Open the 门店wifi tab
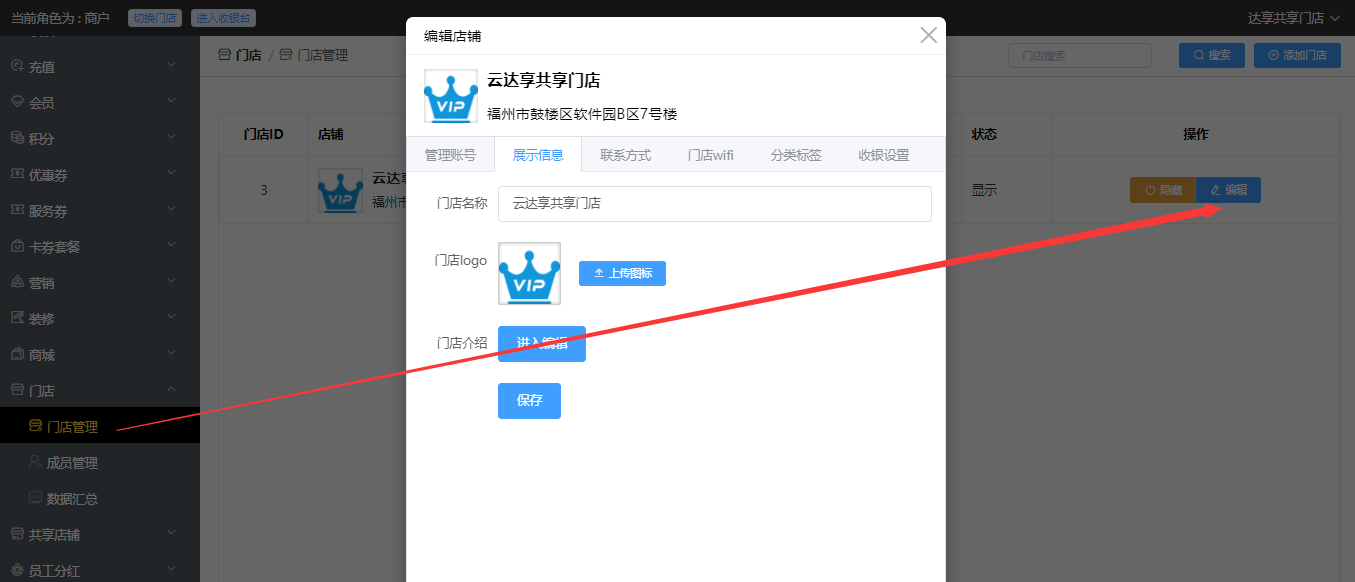 coord(710,155)
